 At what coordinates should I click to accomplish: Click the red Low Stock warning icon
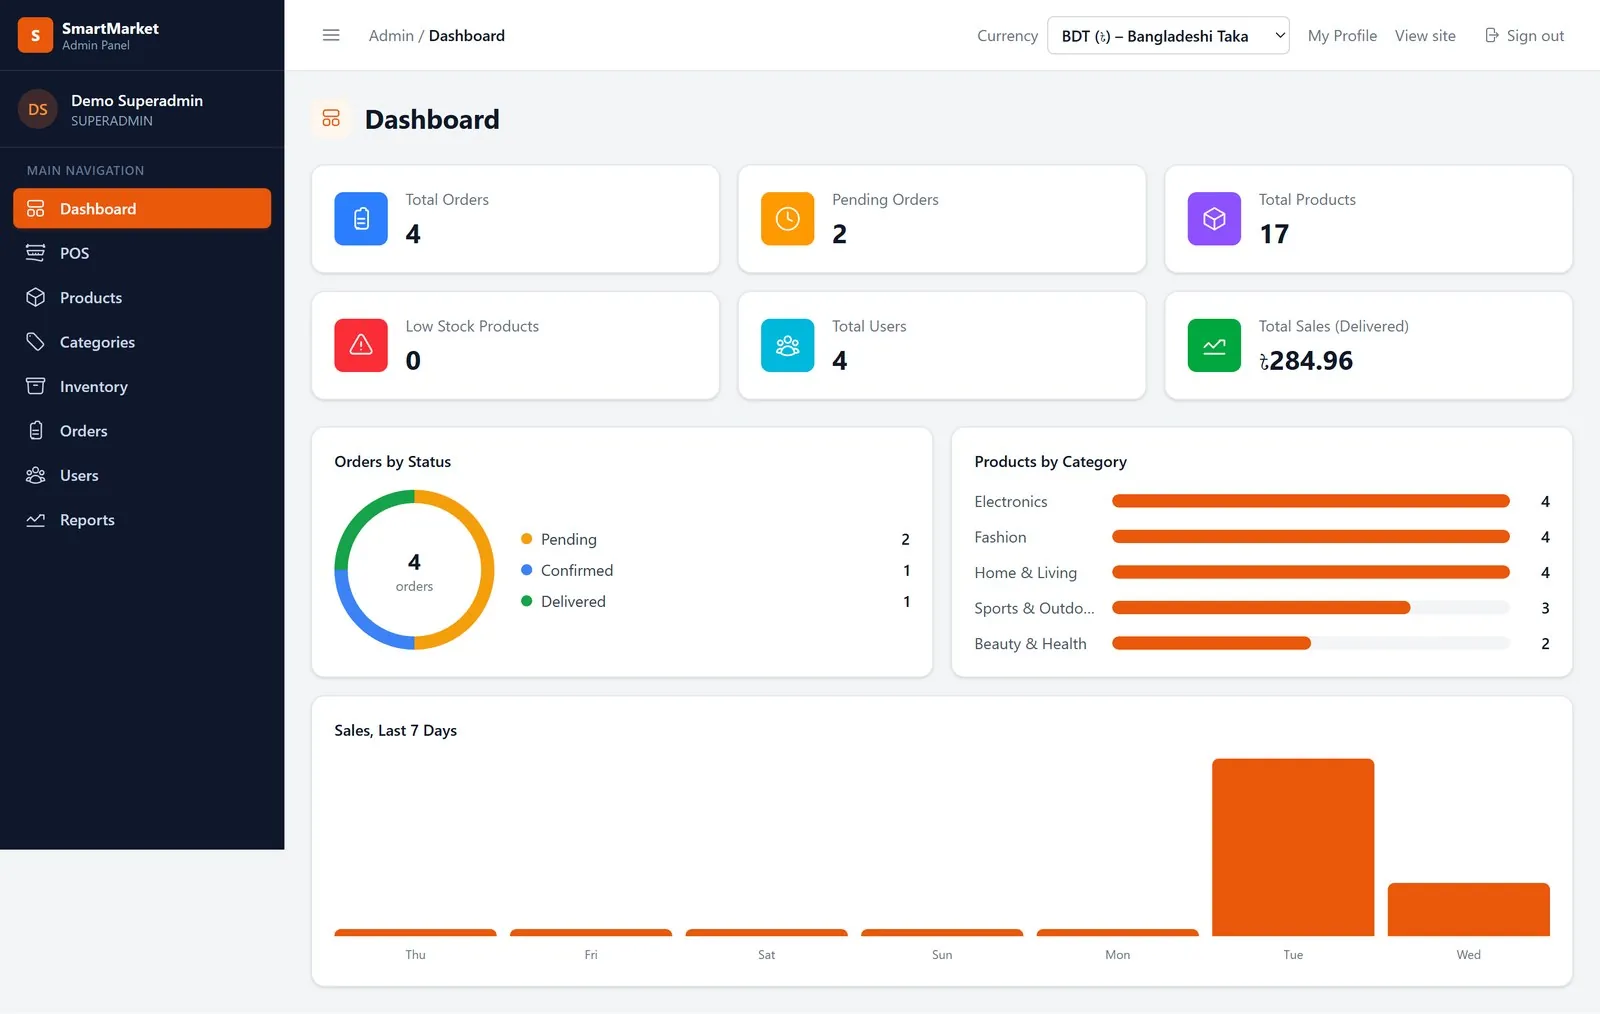[x=361, y=345]
